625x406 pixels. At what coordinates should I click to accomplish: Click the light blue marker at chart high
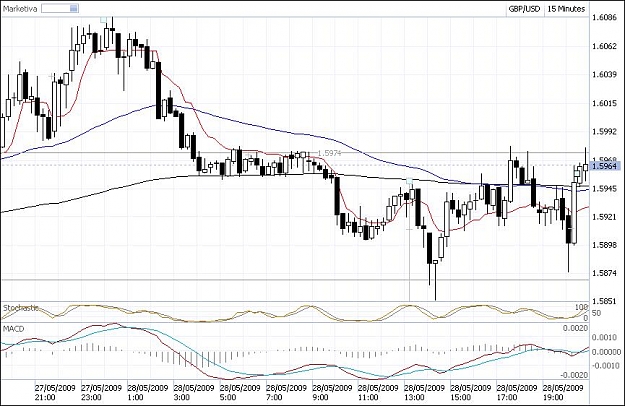pyautogui.click(x=104, y=19)
